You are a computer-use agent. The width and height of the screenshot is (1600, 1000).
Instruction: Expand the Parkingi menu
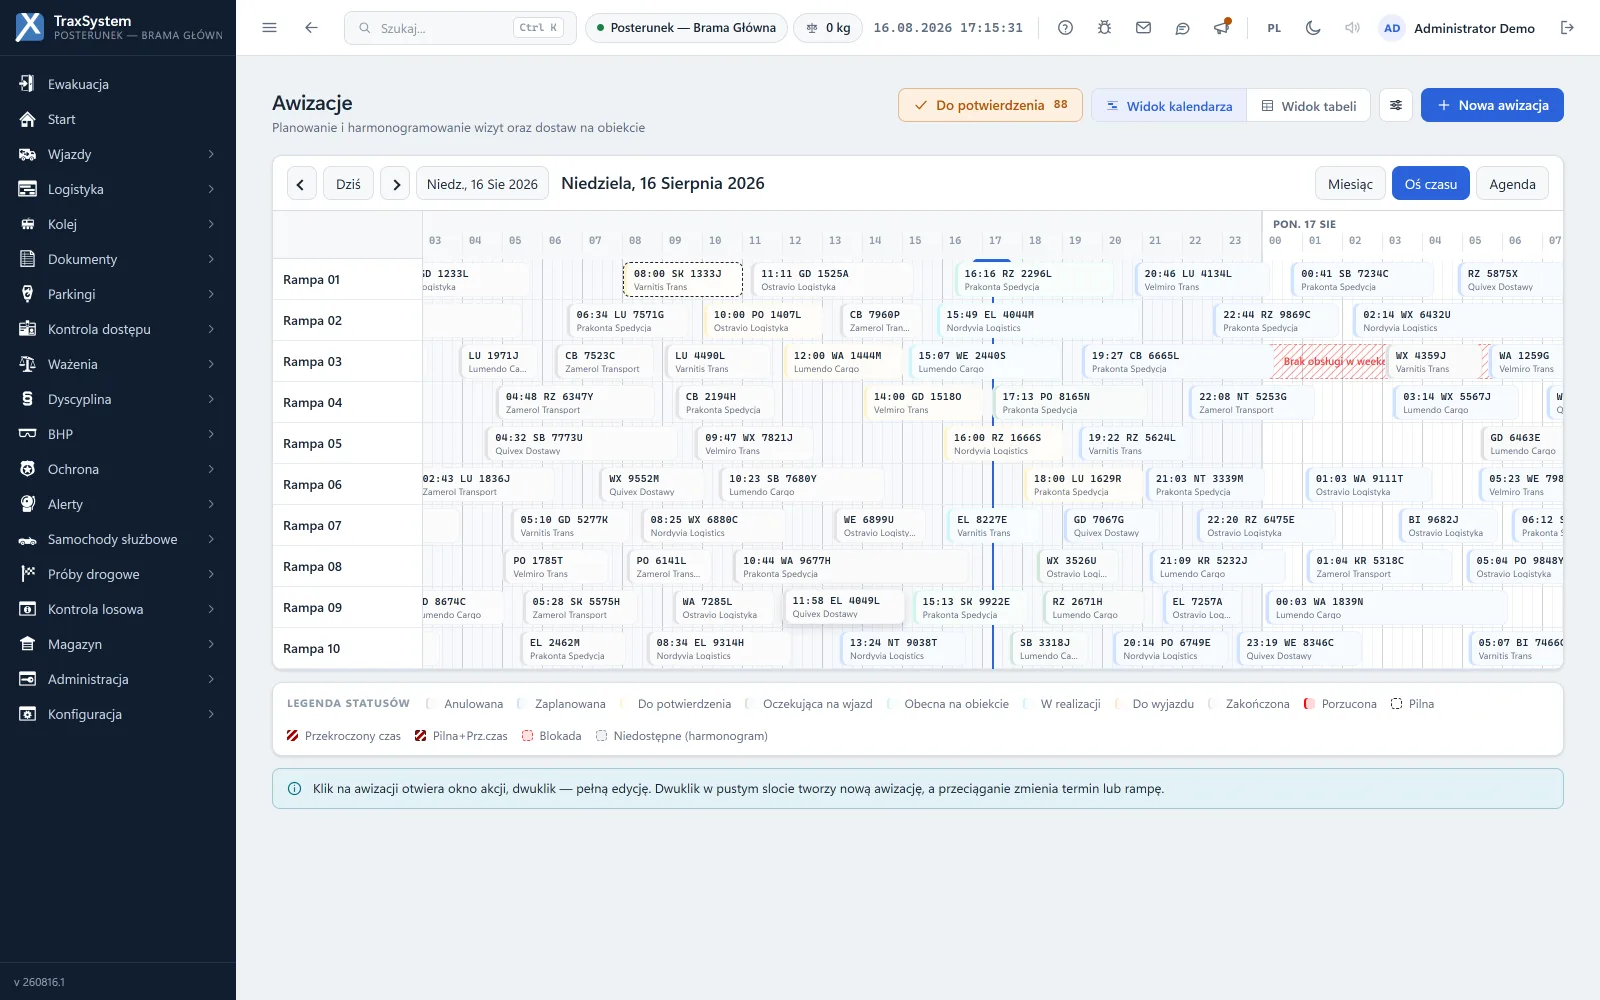click(118, 294)
